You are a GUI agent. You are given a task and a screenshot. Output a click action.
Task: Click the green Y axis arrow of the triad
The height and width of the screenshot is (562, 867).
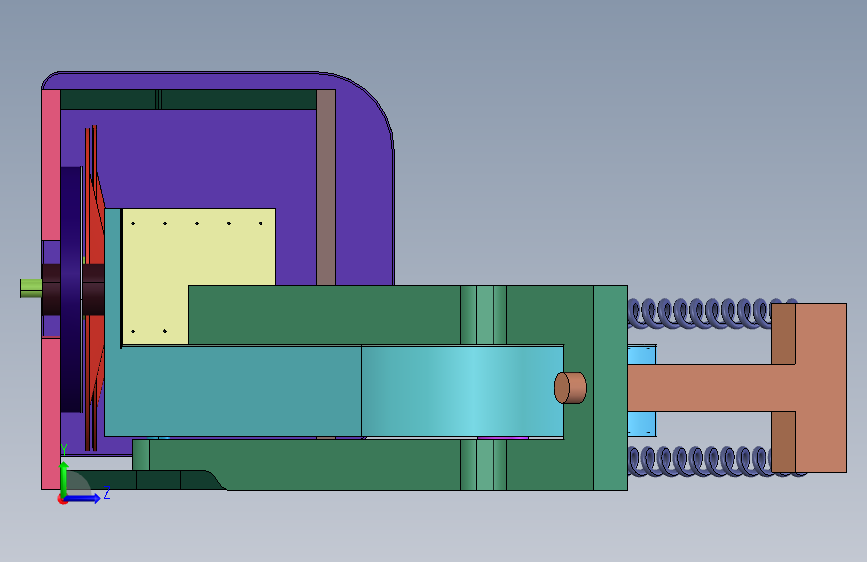64,477
